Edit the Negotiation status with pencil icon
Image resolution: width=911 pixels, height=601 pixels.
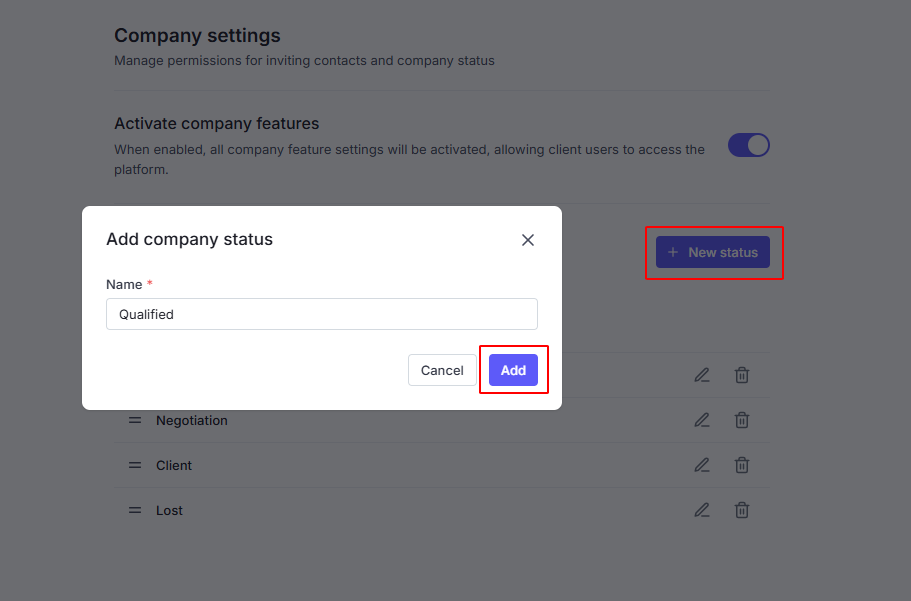[702, 420]
